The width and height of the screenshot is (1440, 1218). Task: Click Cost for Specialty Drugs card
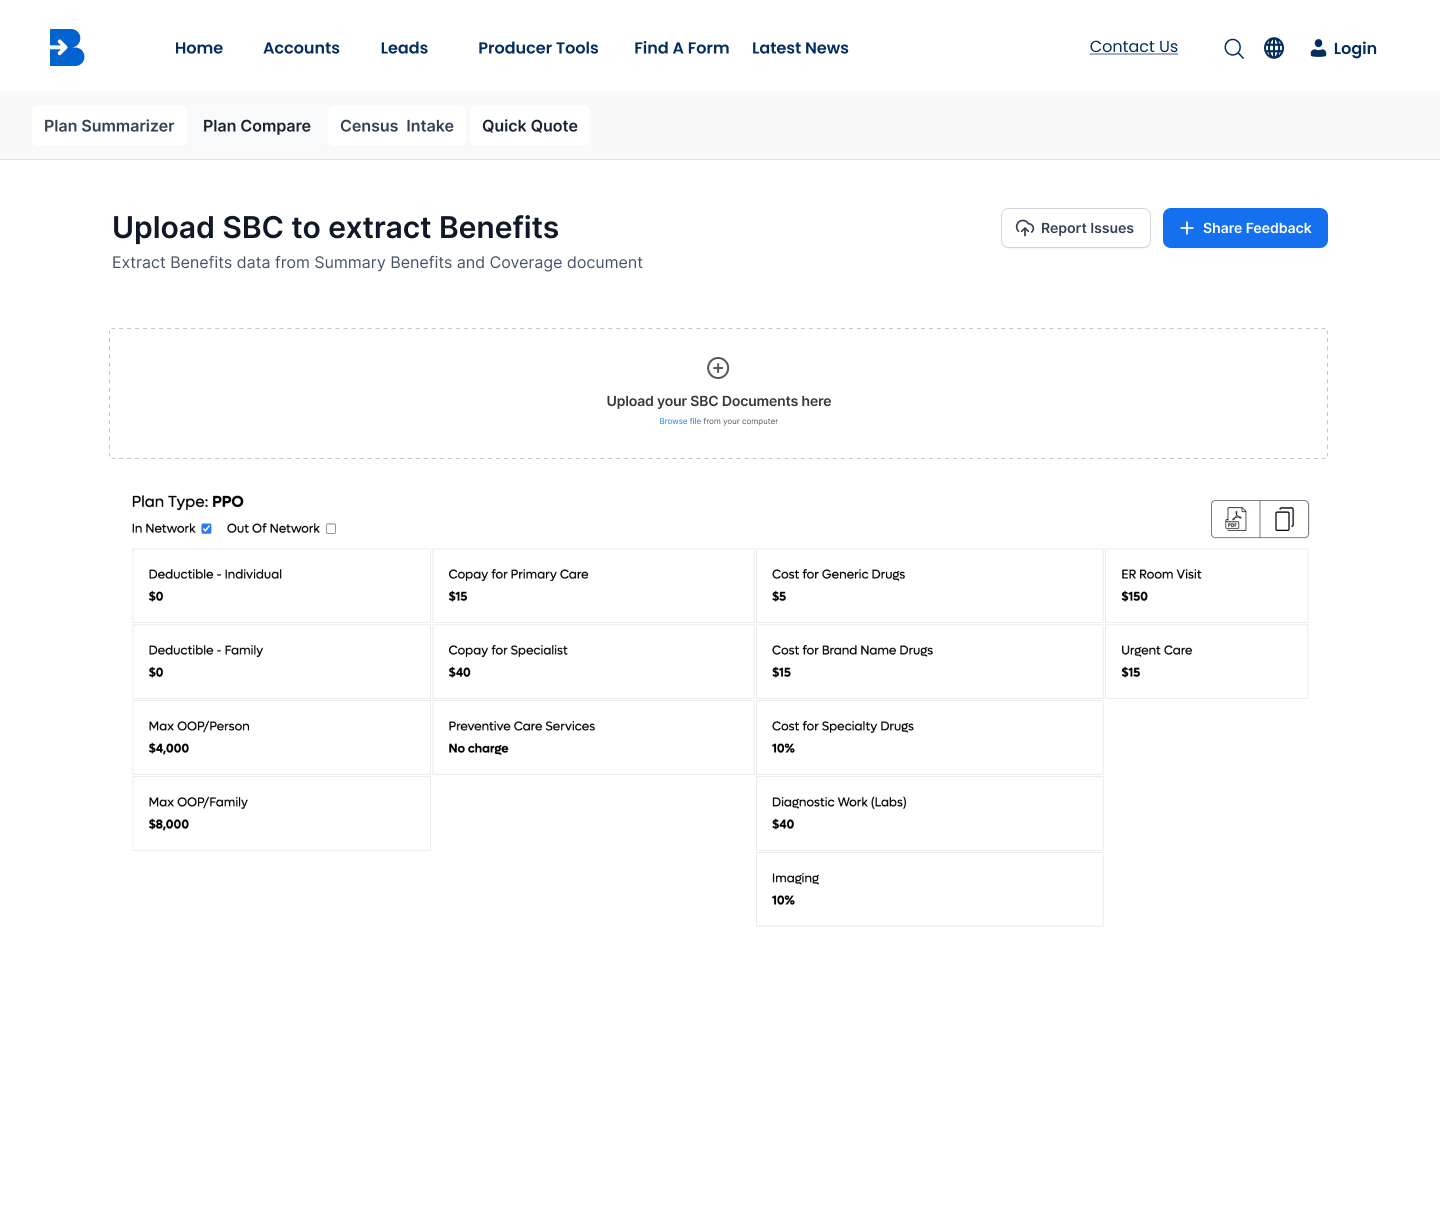coord(930,738)
